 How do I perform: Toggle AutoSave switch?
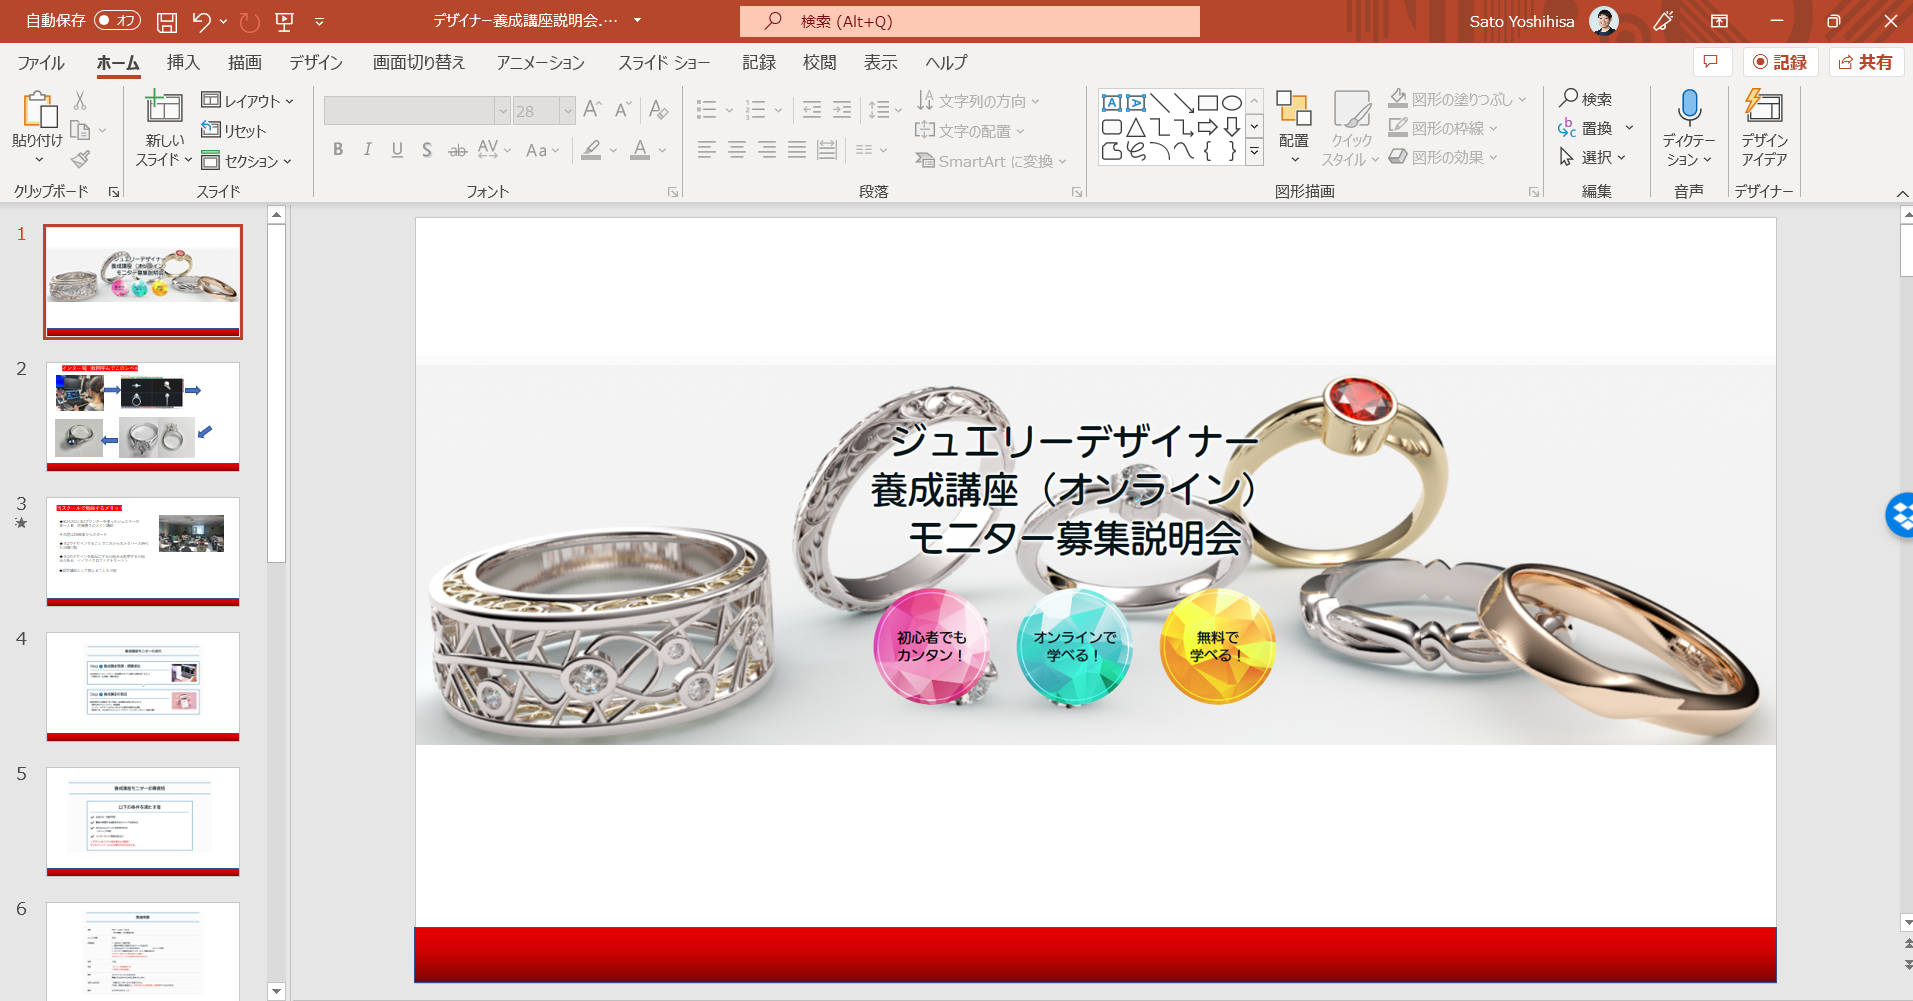(117, 21)
